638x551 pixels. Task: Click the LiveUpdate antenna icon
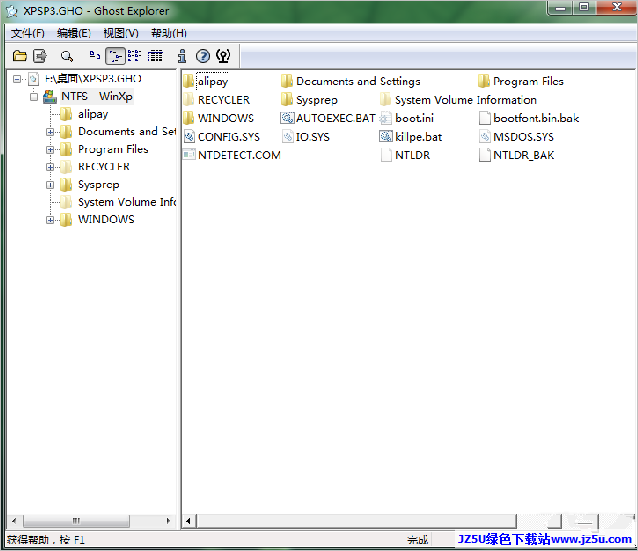tap(223, 56)
